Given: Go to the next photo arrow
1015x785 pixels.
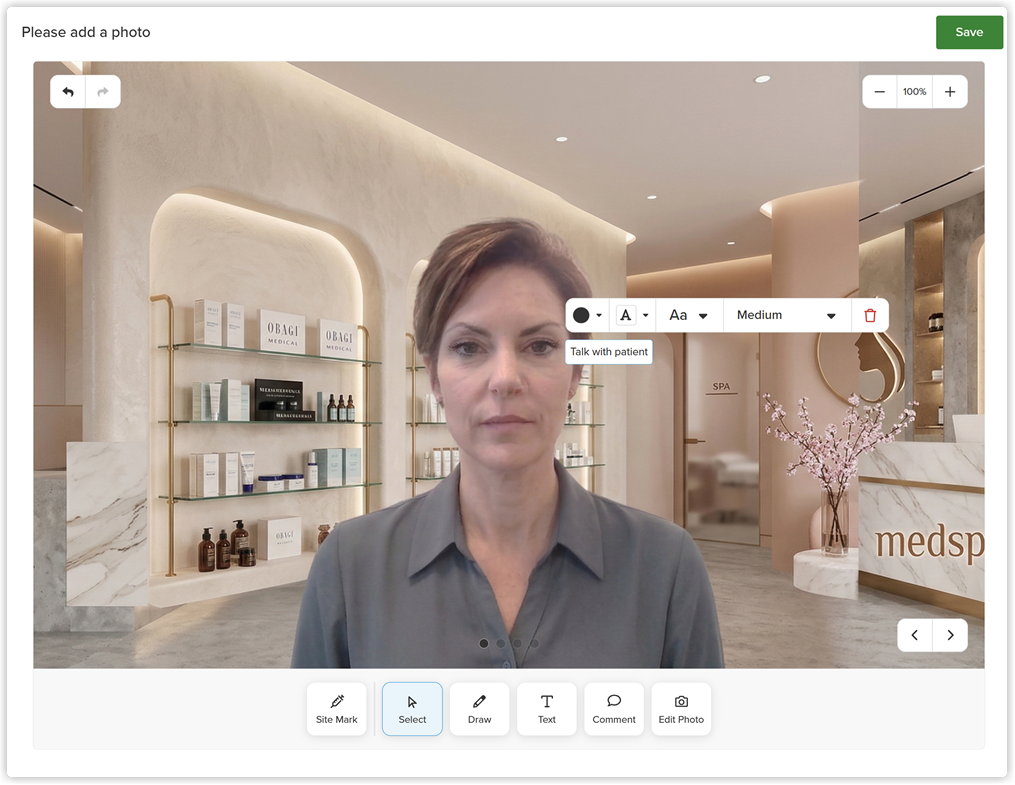Looking at the screenshot, I should pos(950,635).
